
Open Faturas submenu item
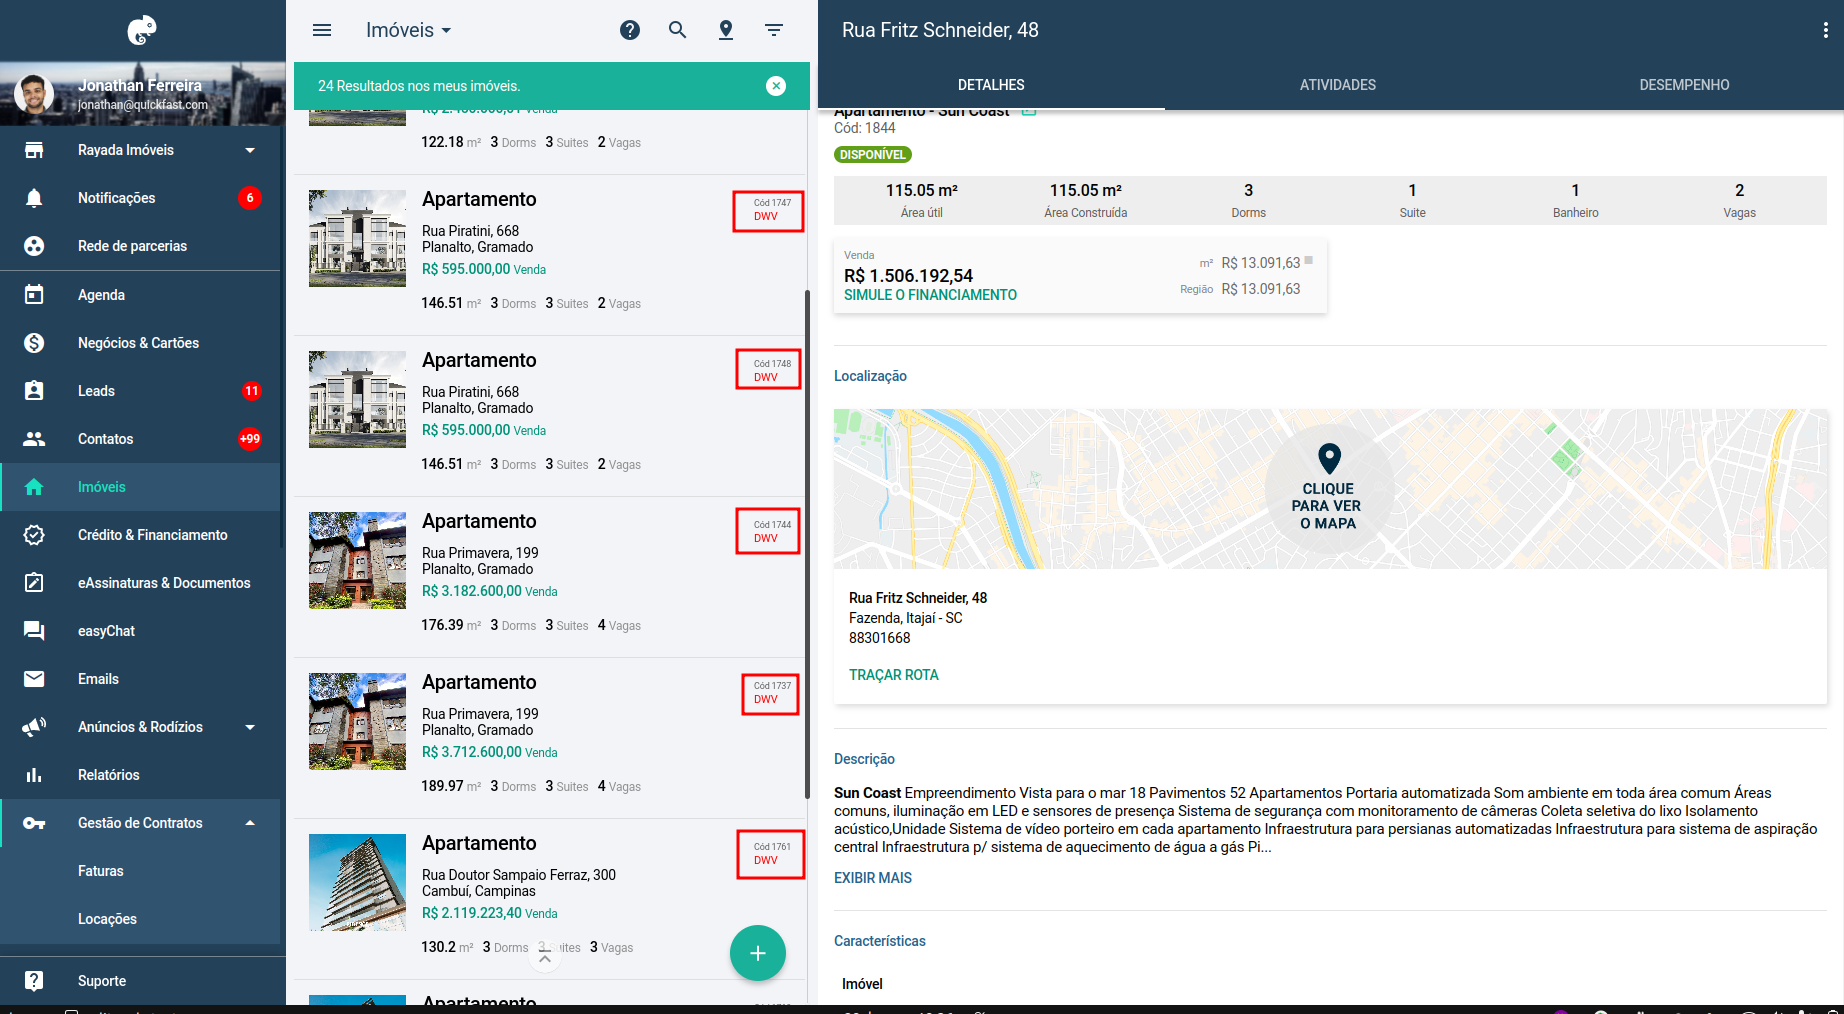pos(101,871)
